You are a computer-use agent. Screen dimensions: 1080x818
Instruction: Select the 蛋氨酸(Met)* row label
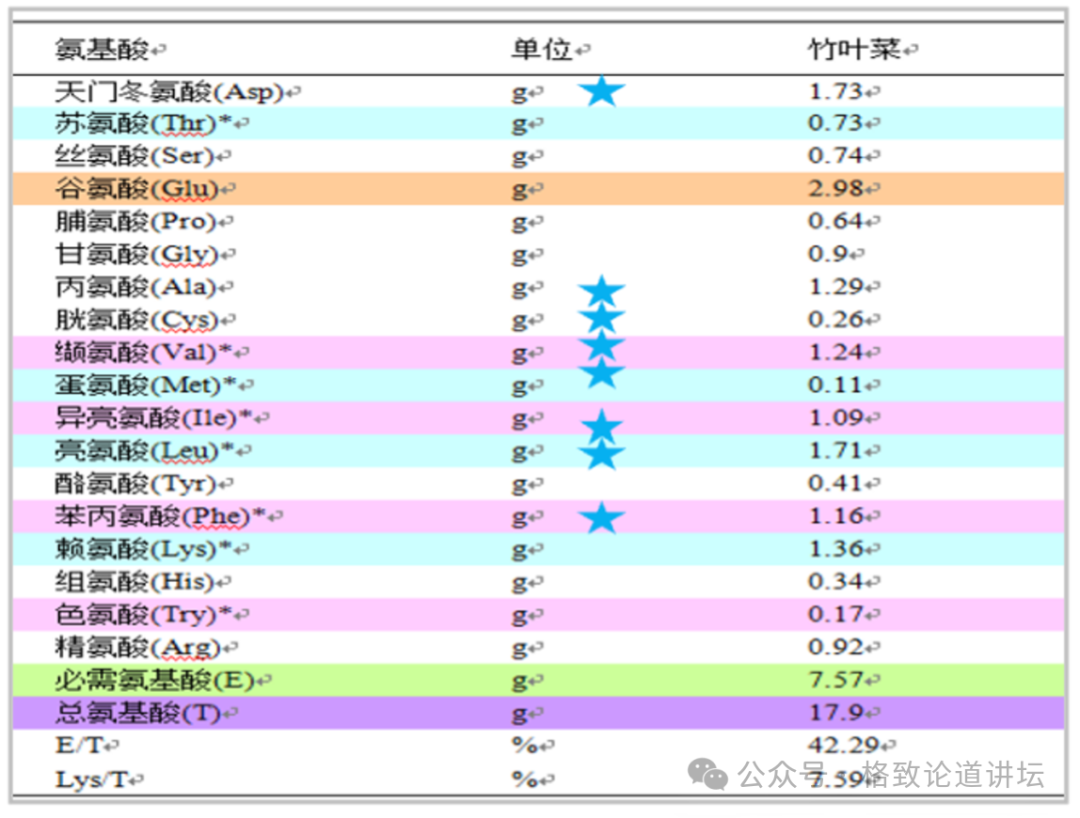(x=146, y=385)
